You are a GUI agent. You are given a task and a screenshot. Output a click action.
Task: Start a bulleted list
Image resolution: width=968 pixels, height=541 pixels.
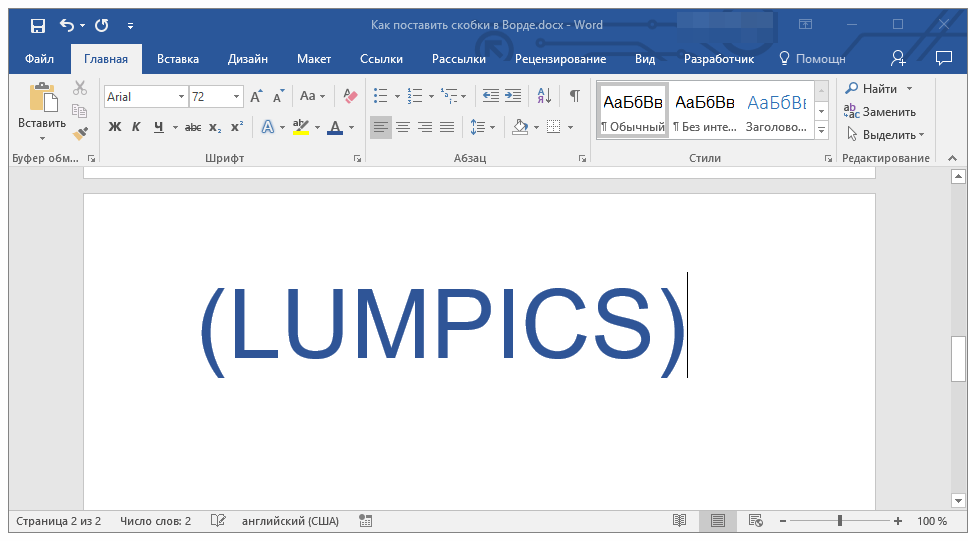coord(381,96)
